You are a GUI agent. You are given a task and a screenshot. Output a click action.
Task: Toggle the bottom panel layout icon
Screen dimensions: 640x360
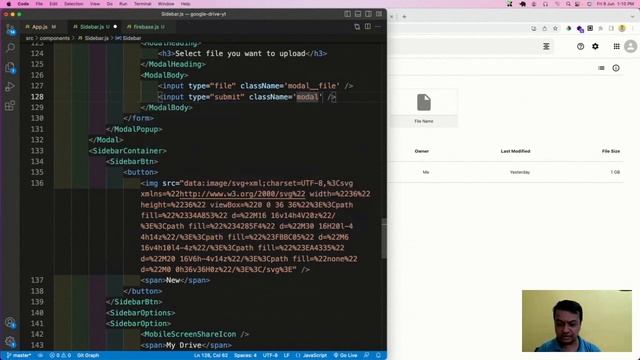(x=358, y=14)
